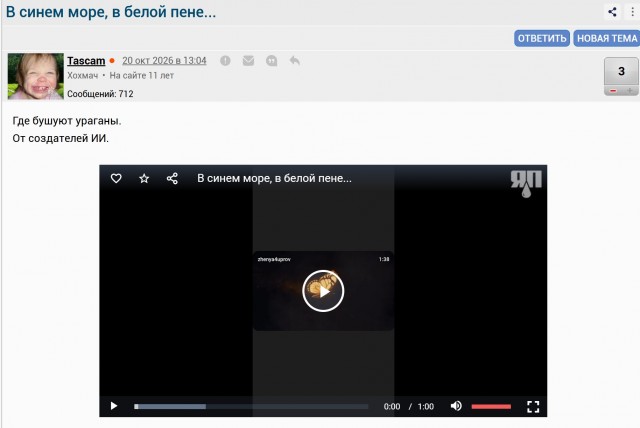The image size is (640, 428).
Task: Click the НОВАЯ ТЕМА button
Action: [607, 38]
